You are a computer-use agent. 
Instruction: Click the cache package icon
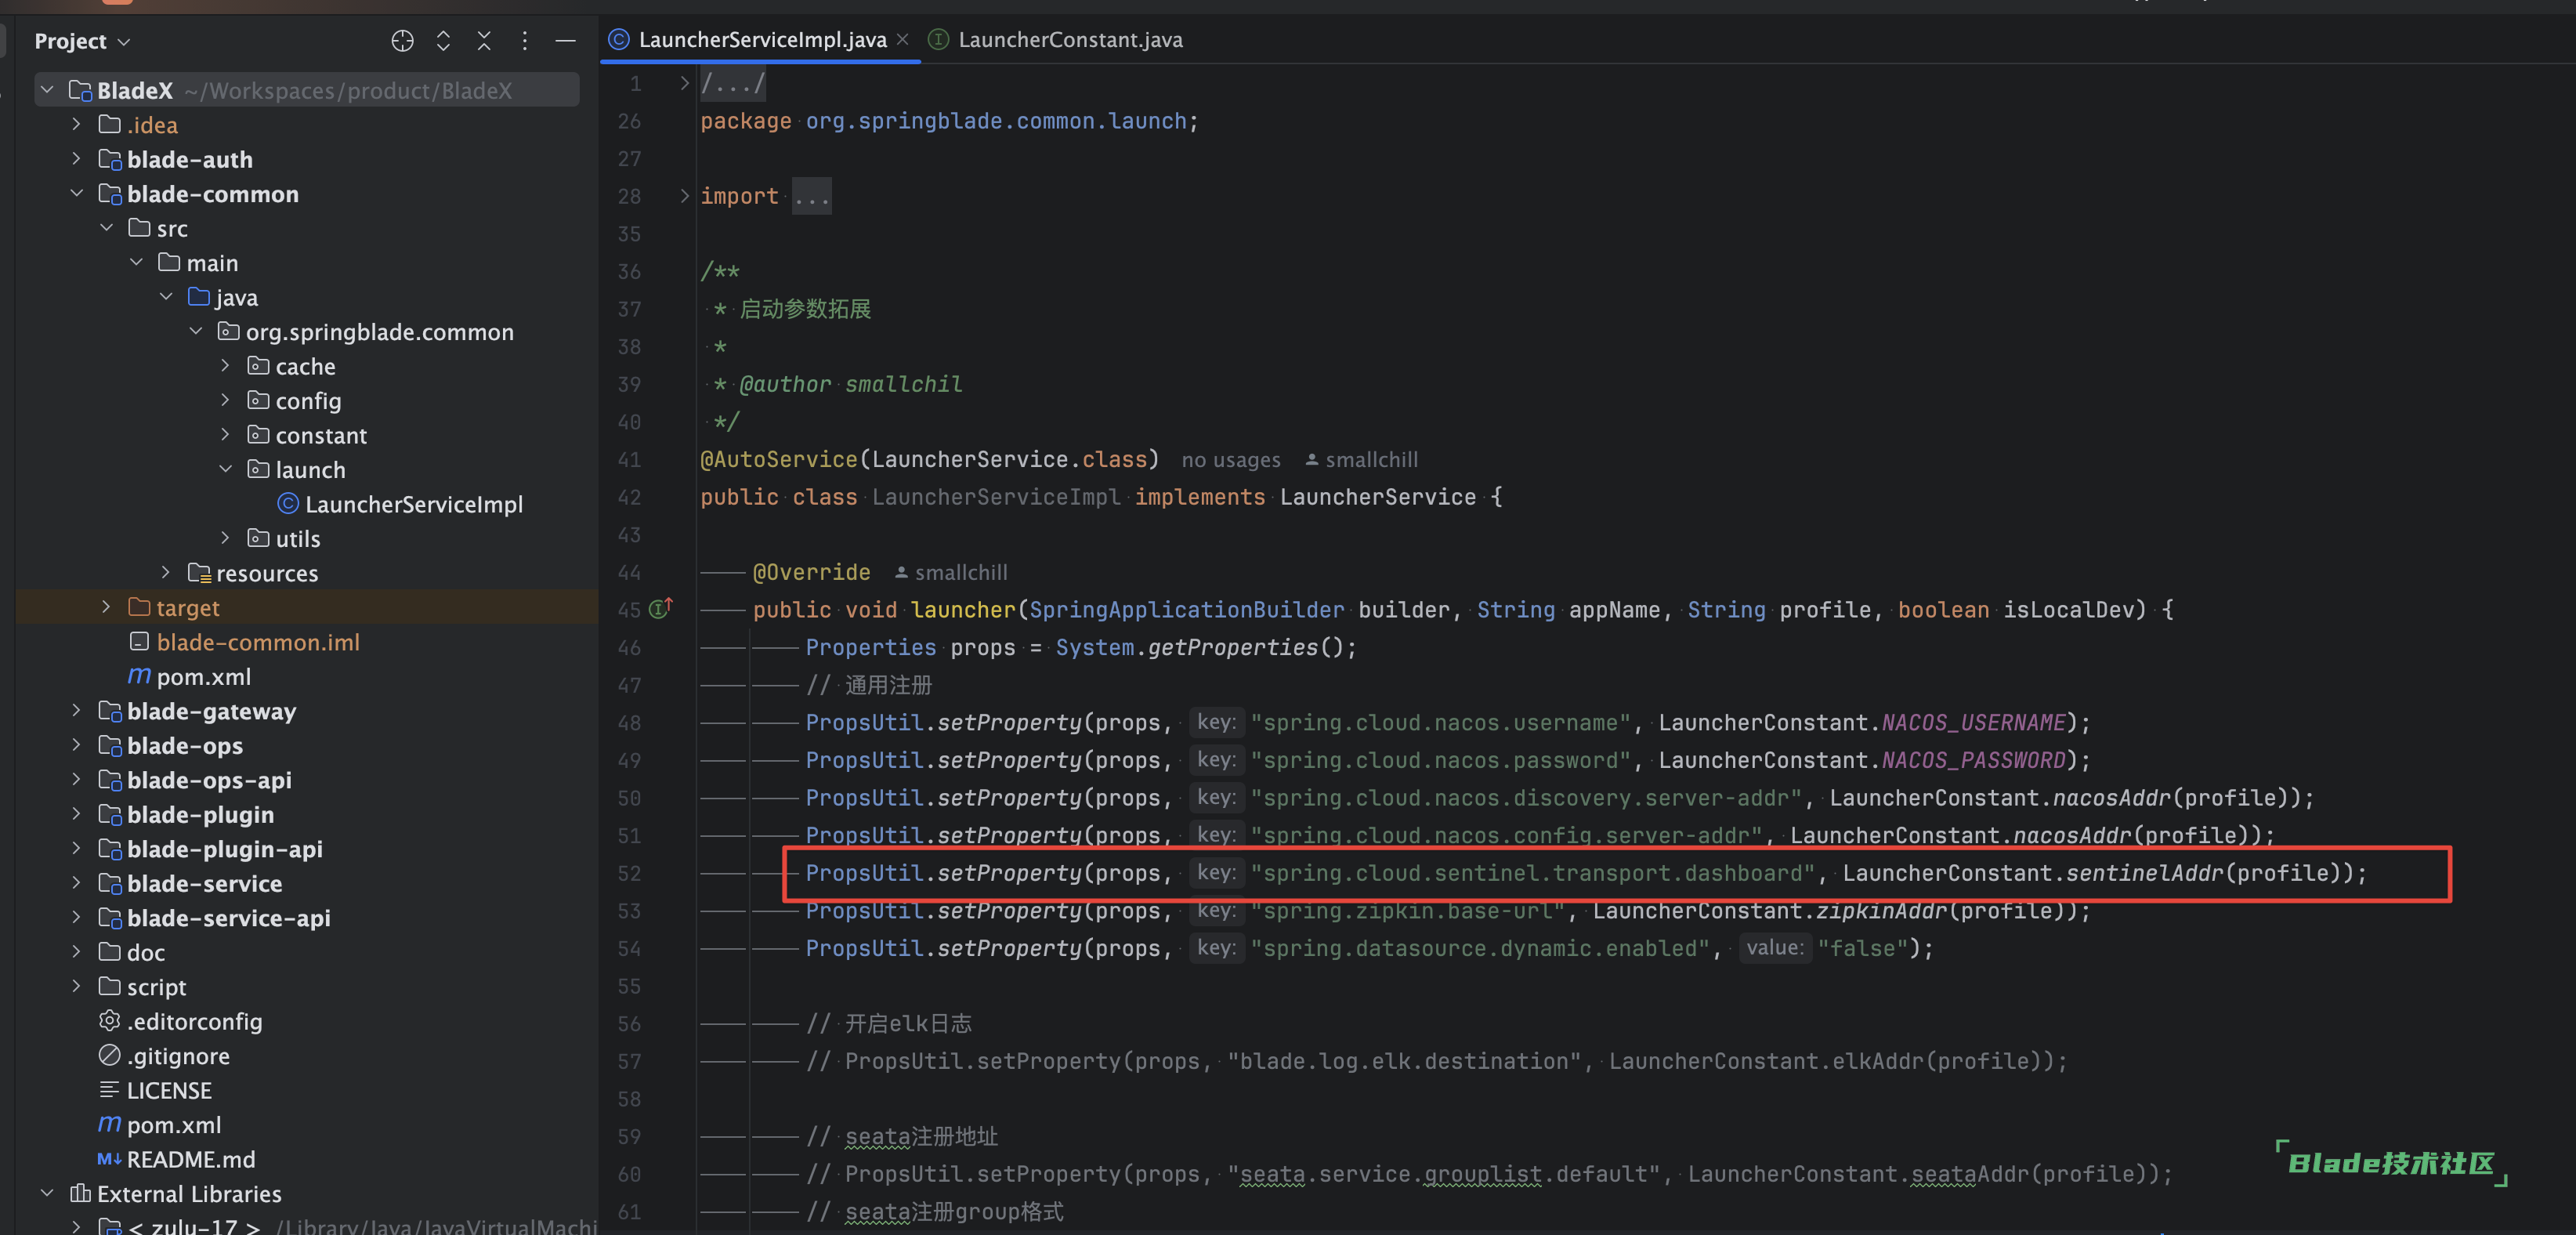point(258,366)
